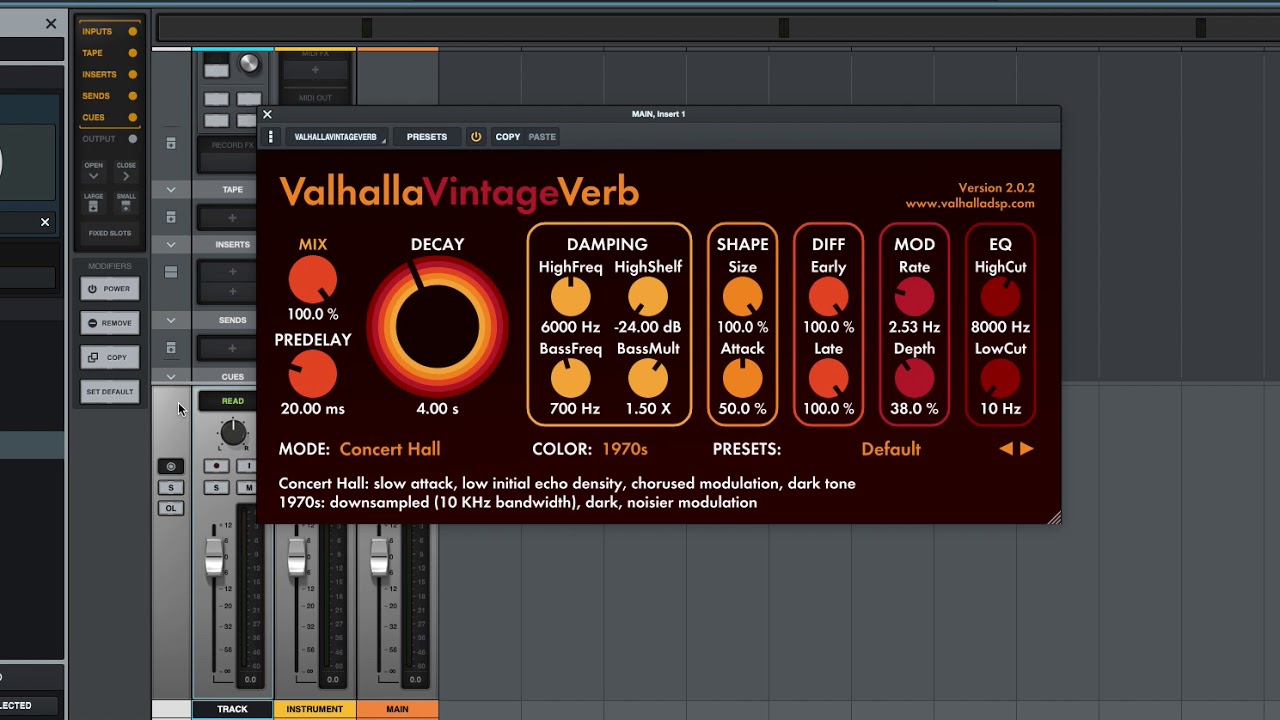The width and height of the screenshot is (1280, 720).
Task: Select the INSTRUMENT channel label tab
Action: coord(315,709)
